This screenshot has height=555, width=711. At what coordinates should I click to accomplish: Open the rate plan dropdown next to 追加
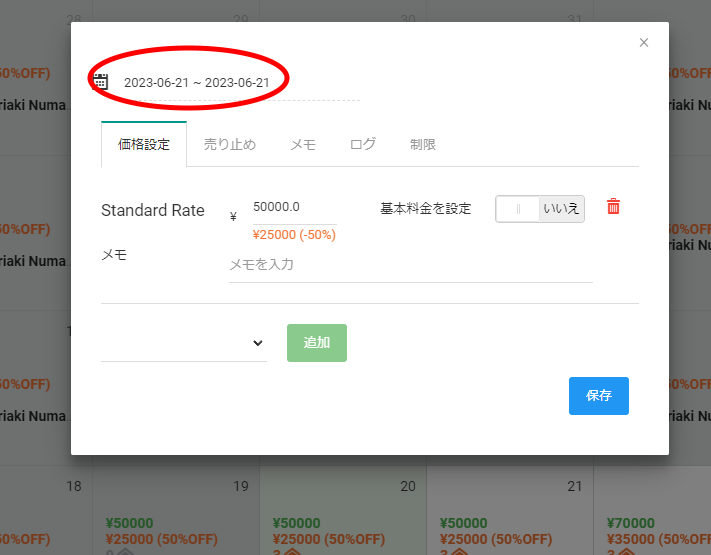point(184,343)
